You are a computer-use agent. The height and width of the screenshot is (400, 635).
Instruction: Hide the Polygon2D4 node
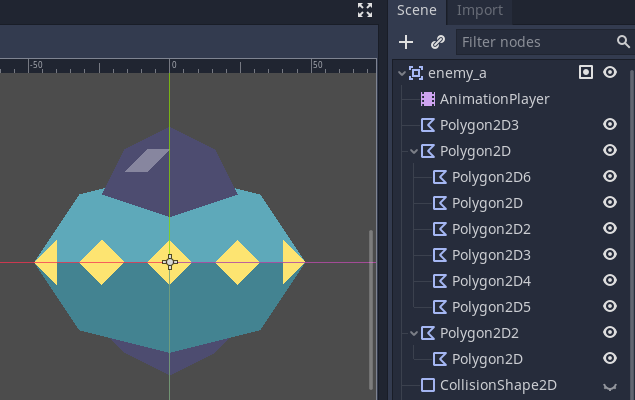pos(609,280)
